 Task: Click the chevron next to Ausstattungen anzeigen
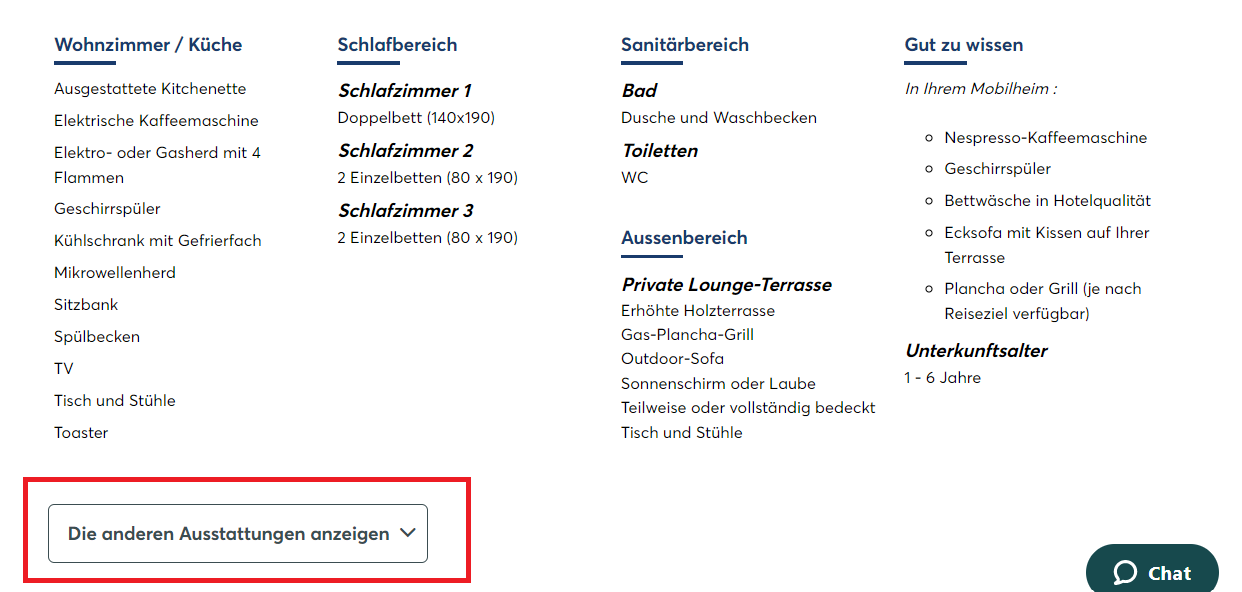tap(407, 533)
